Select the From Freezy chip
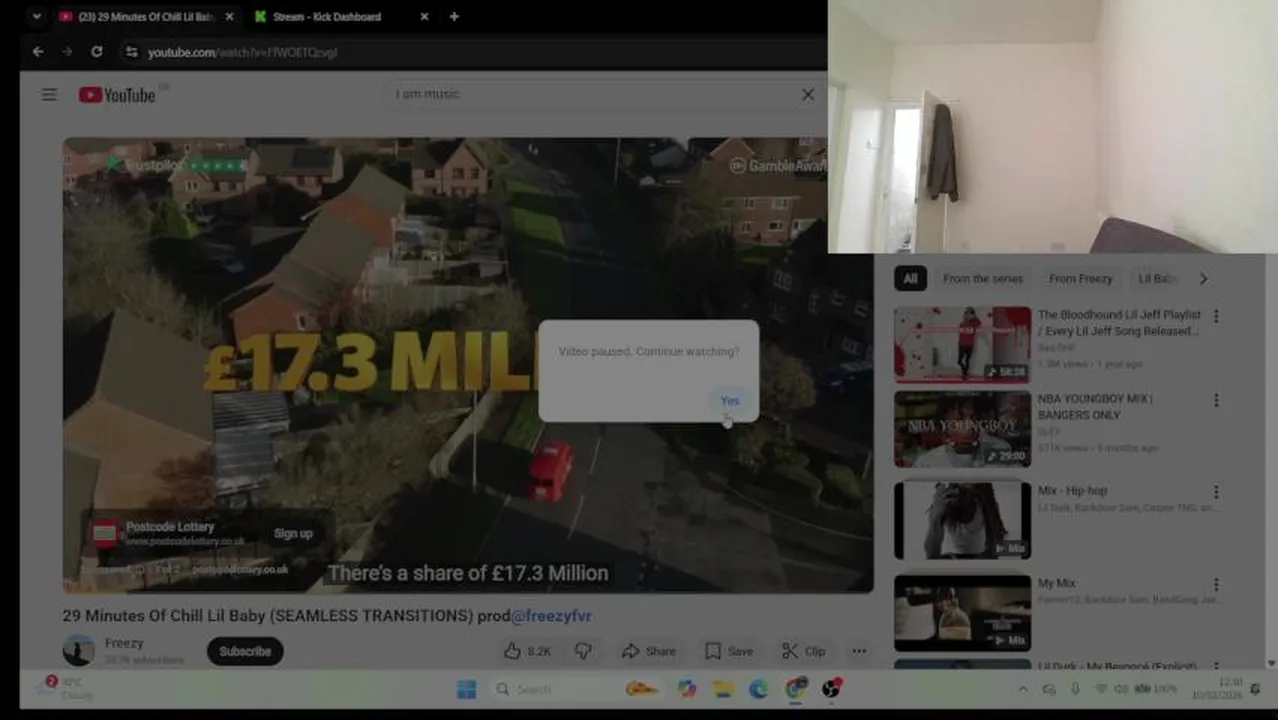 [1081, 279]
